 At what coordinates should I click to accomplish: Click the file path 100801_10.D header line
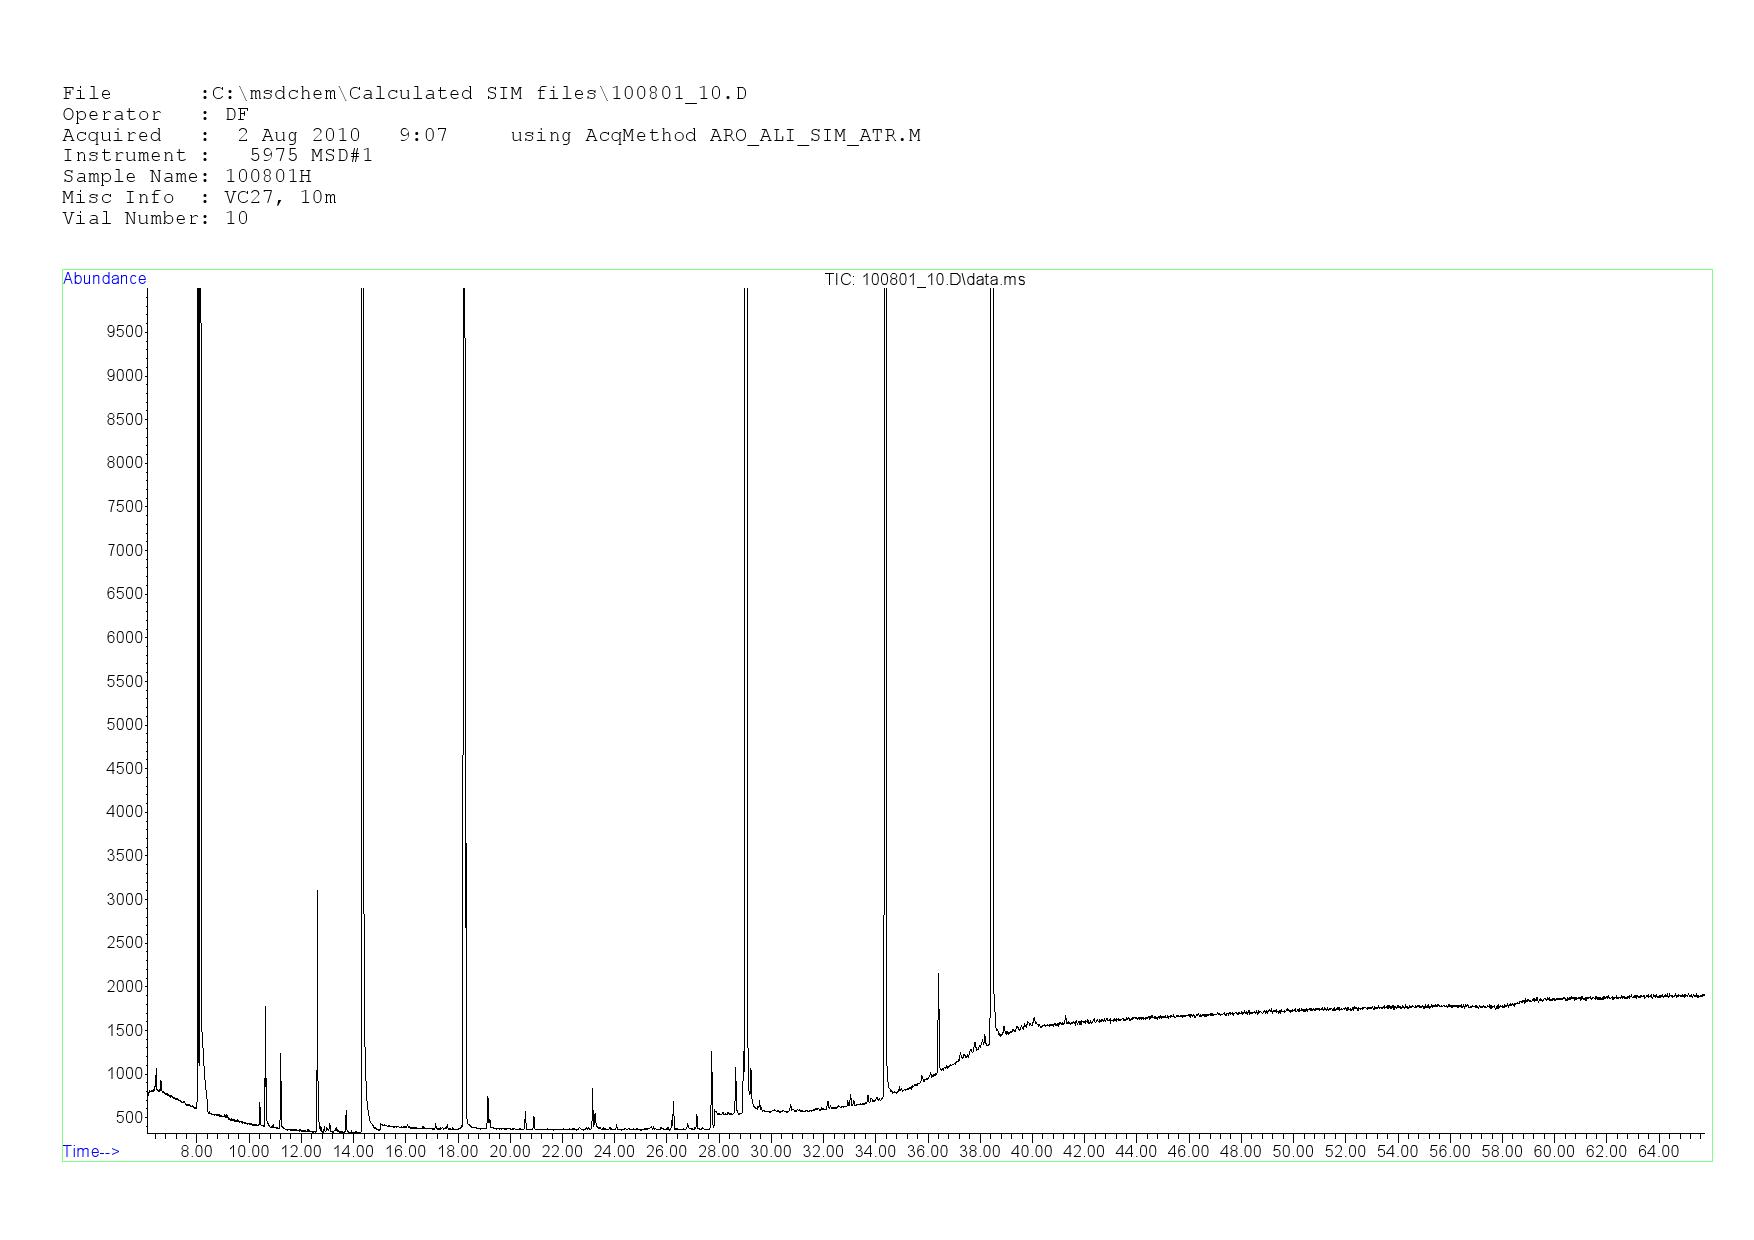(404, 93)
